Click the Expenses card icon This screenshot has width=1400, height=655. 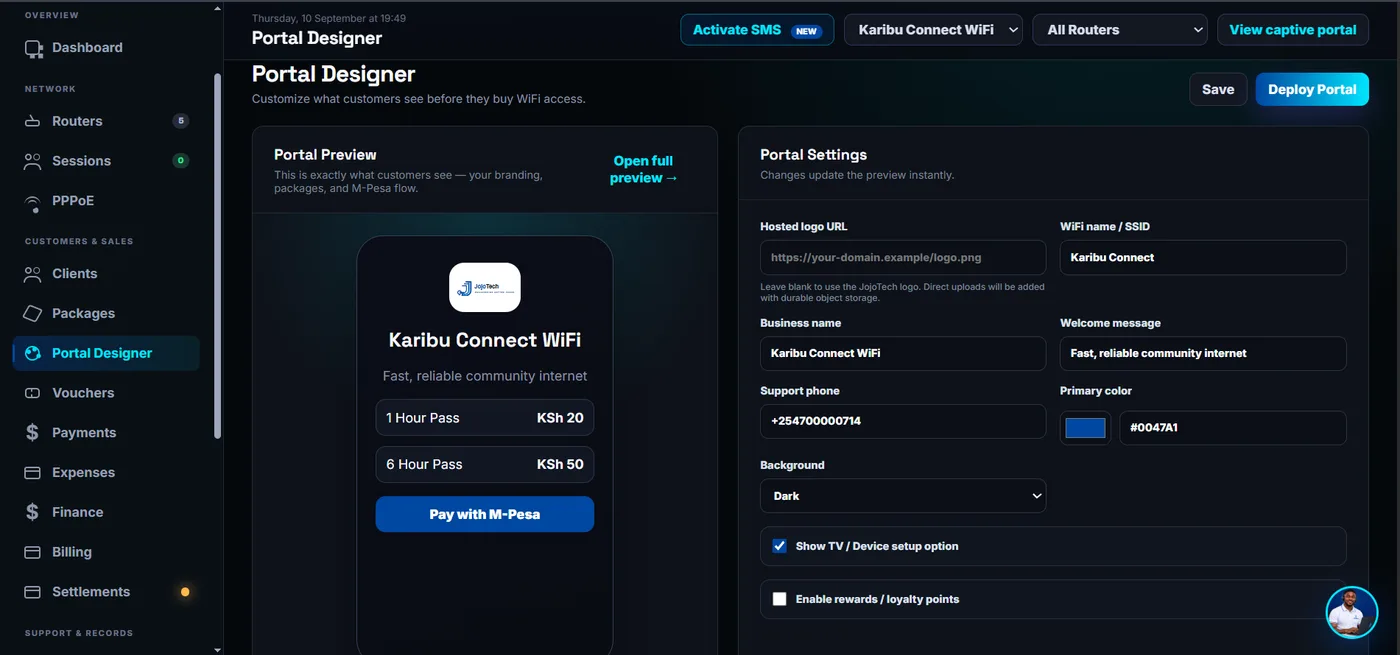pyautogui.click(x=33, y=472)
